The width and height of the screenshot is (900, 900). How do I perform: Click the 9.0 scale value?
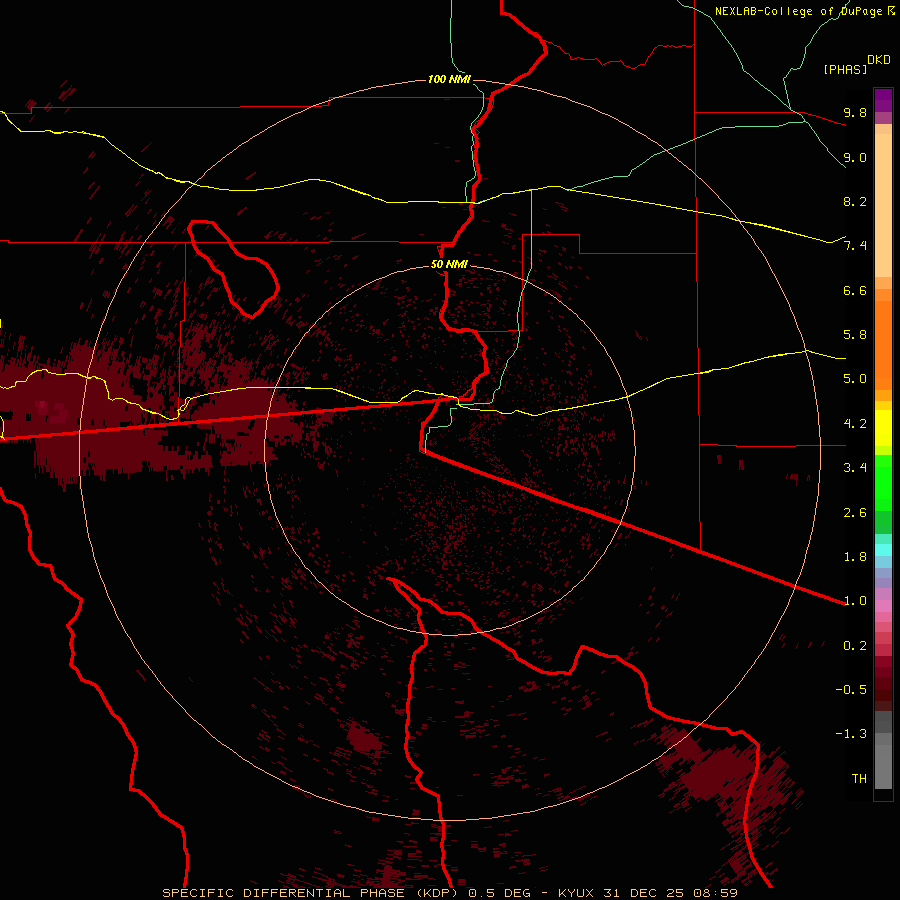click(855, 157)
